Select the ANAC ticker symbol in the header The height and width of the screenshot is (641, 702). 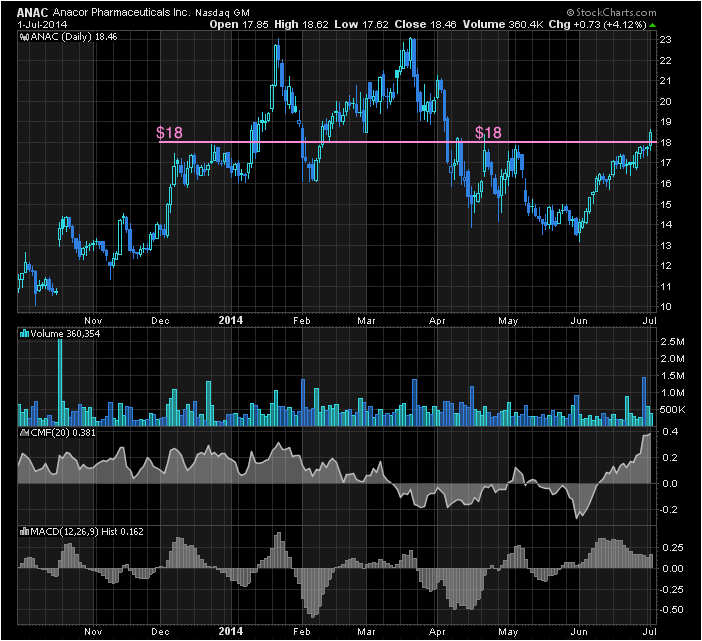coord(33,13)
